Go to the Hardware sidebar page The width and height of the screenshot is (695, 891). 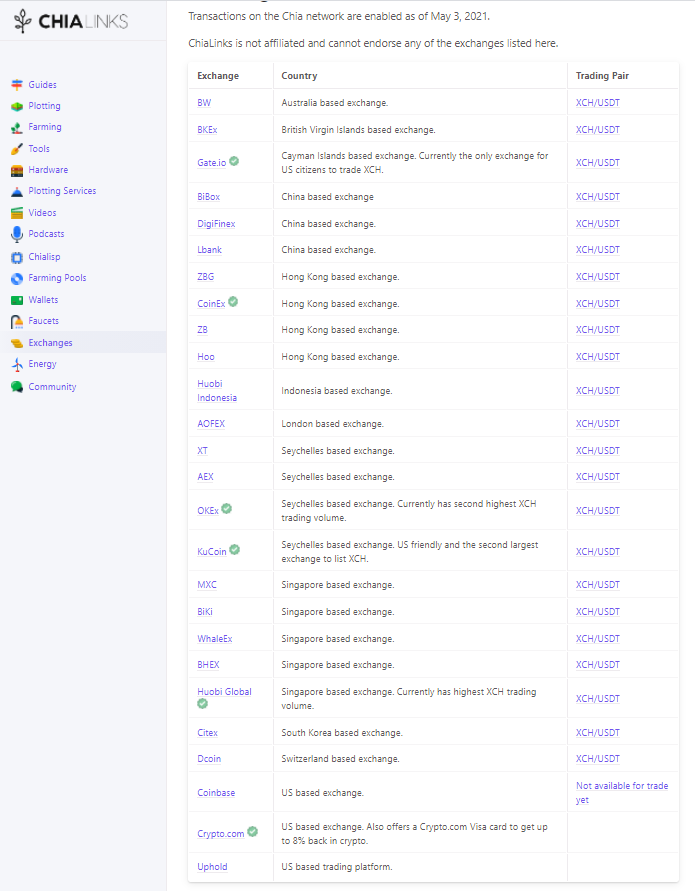(x=48, y=170)
